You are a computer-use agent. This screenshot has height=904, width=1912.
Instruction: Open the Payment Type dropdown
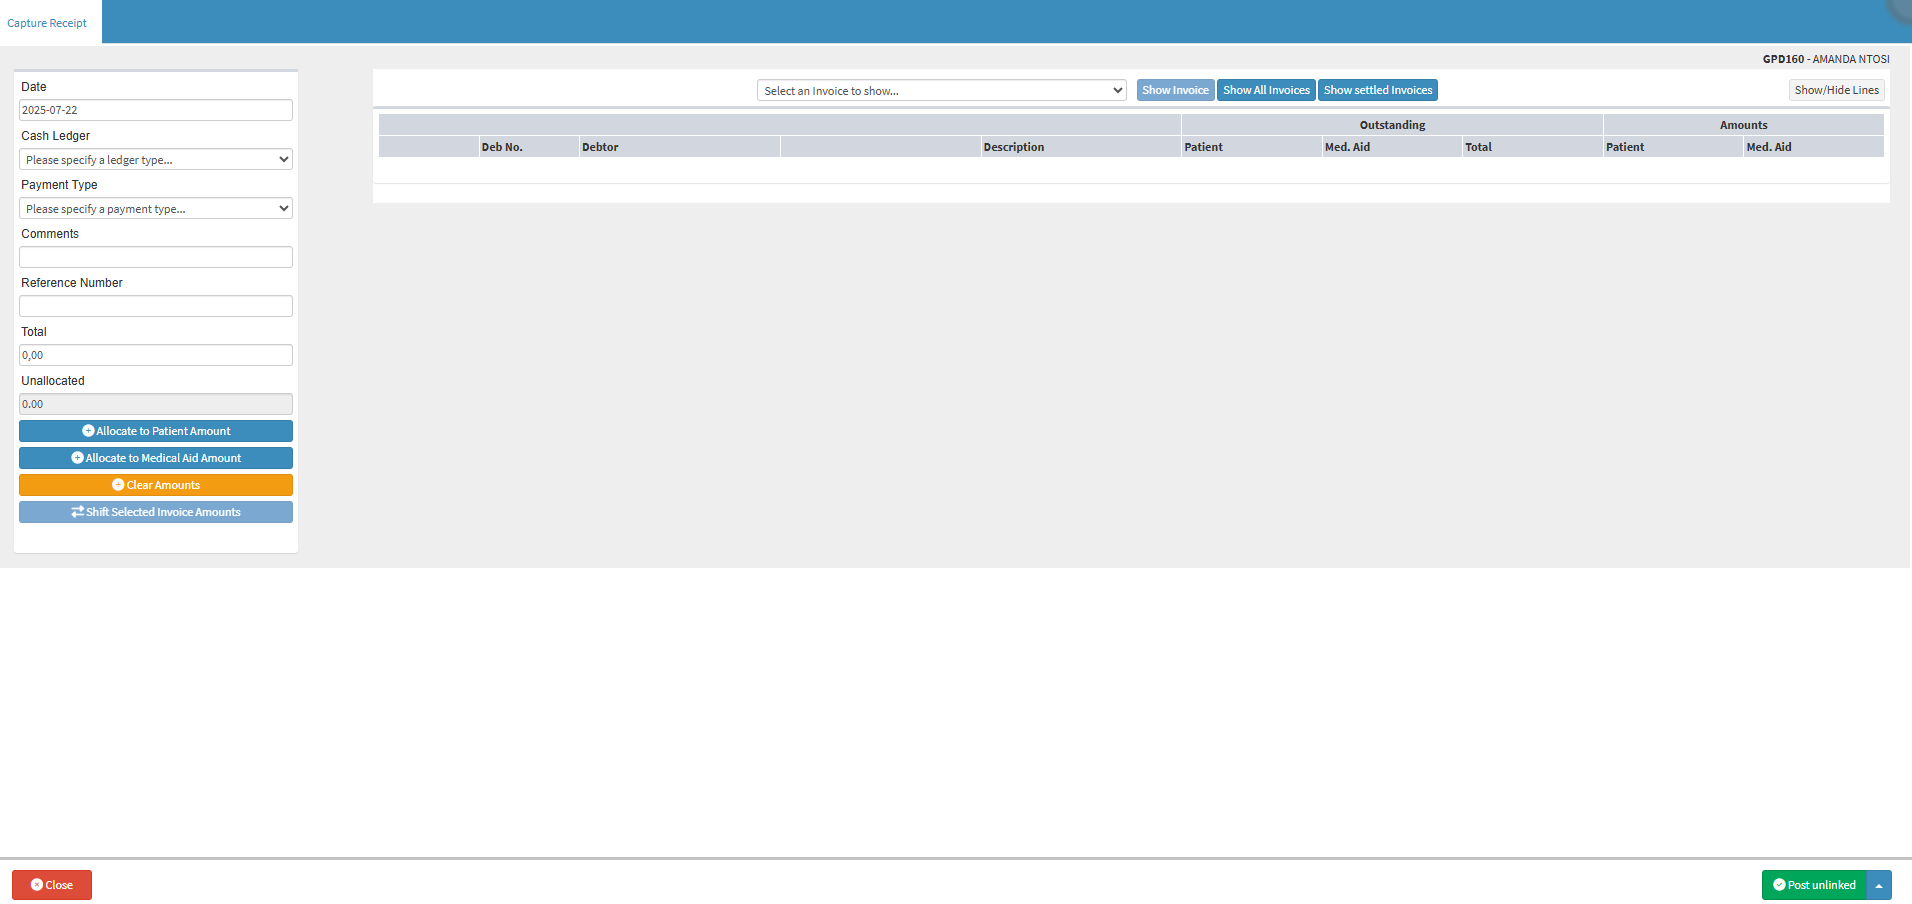tap(156, 208)
